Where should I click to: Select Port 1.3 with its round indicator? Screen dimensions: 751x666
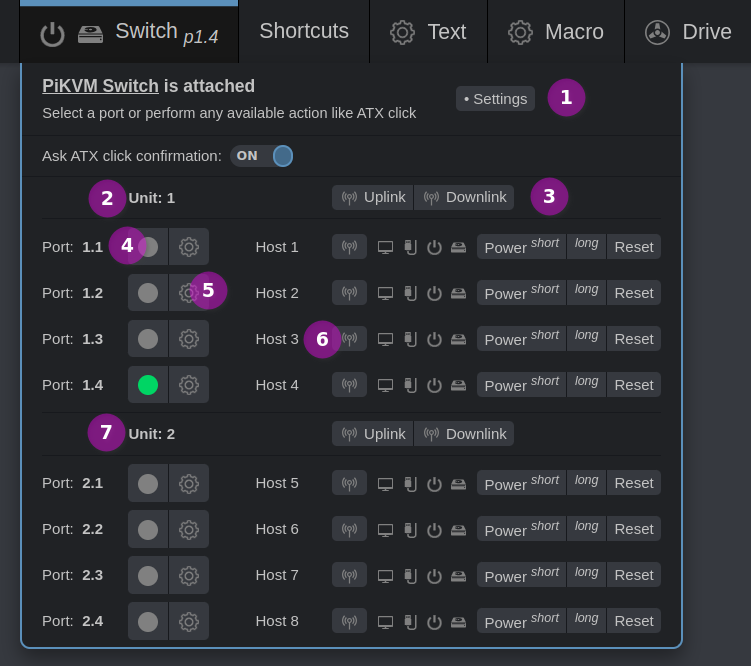click(x=148, y=339)
